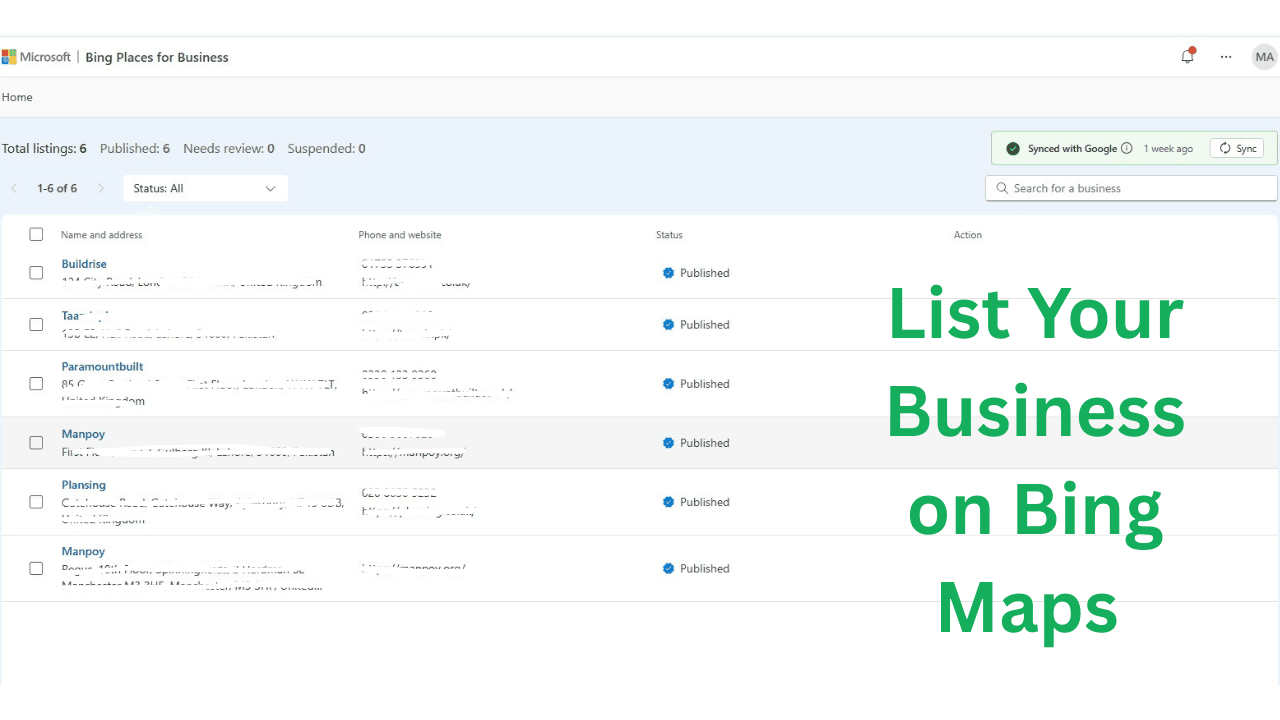Open the Status: All filter dropdown

[205, 188]
